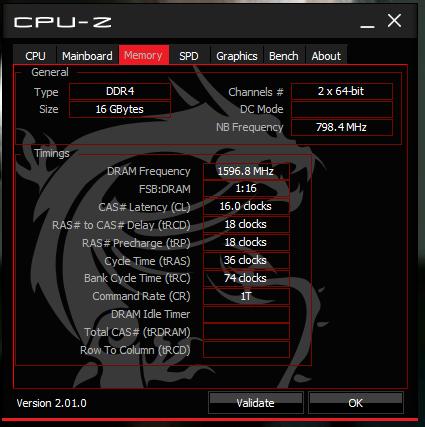
Task: Switch to the CPU tab
Action: pyautogui.click(x=35, y=55)
